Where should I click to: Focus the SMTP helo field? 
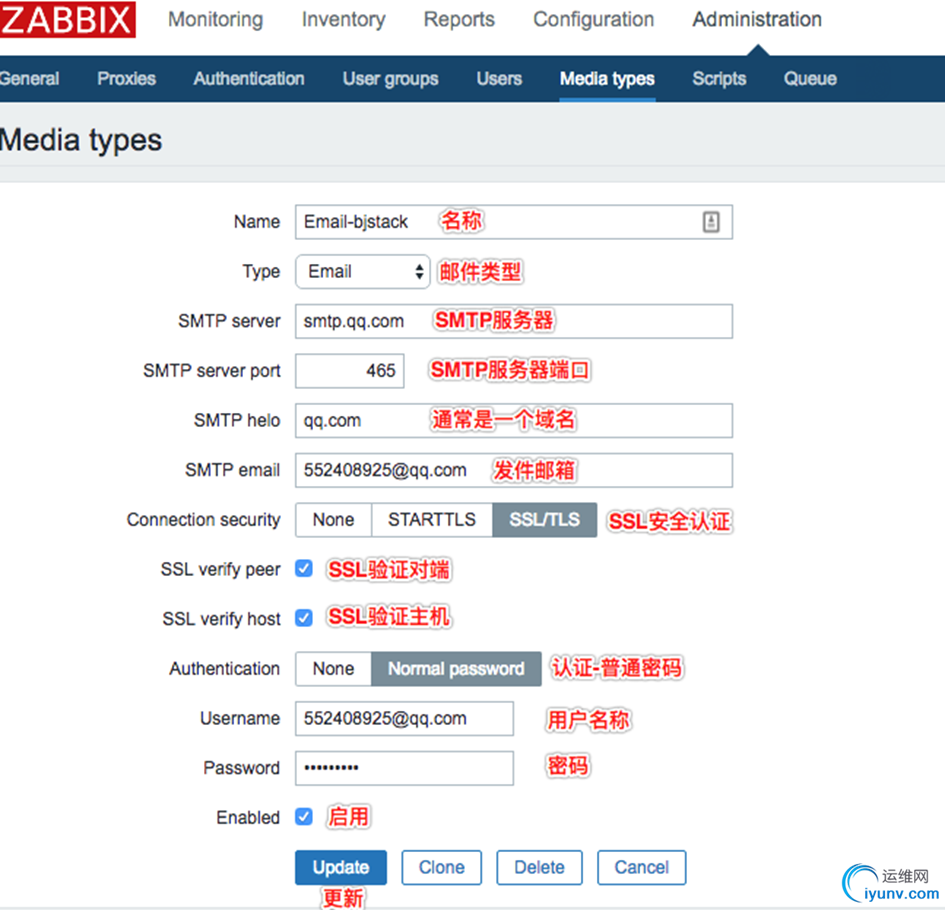513,420
